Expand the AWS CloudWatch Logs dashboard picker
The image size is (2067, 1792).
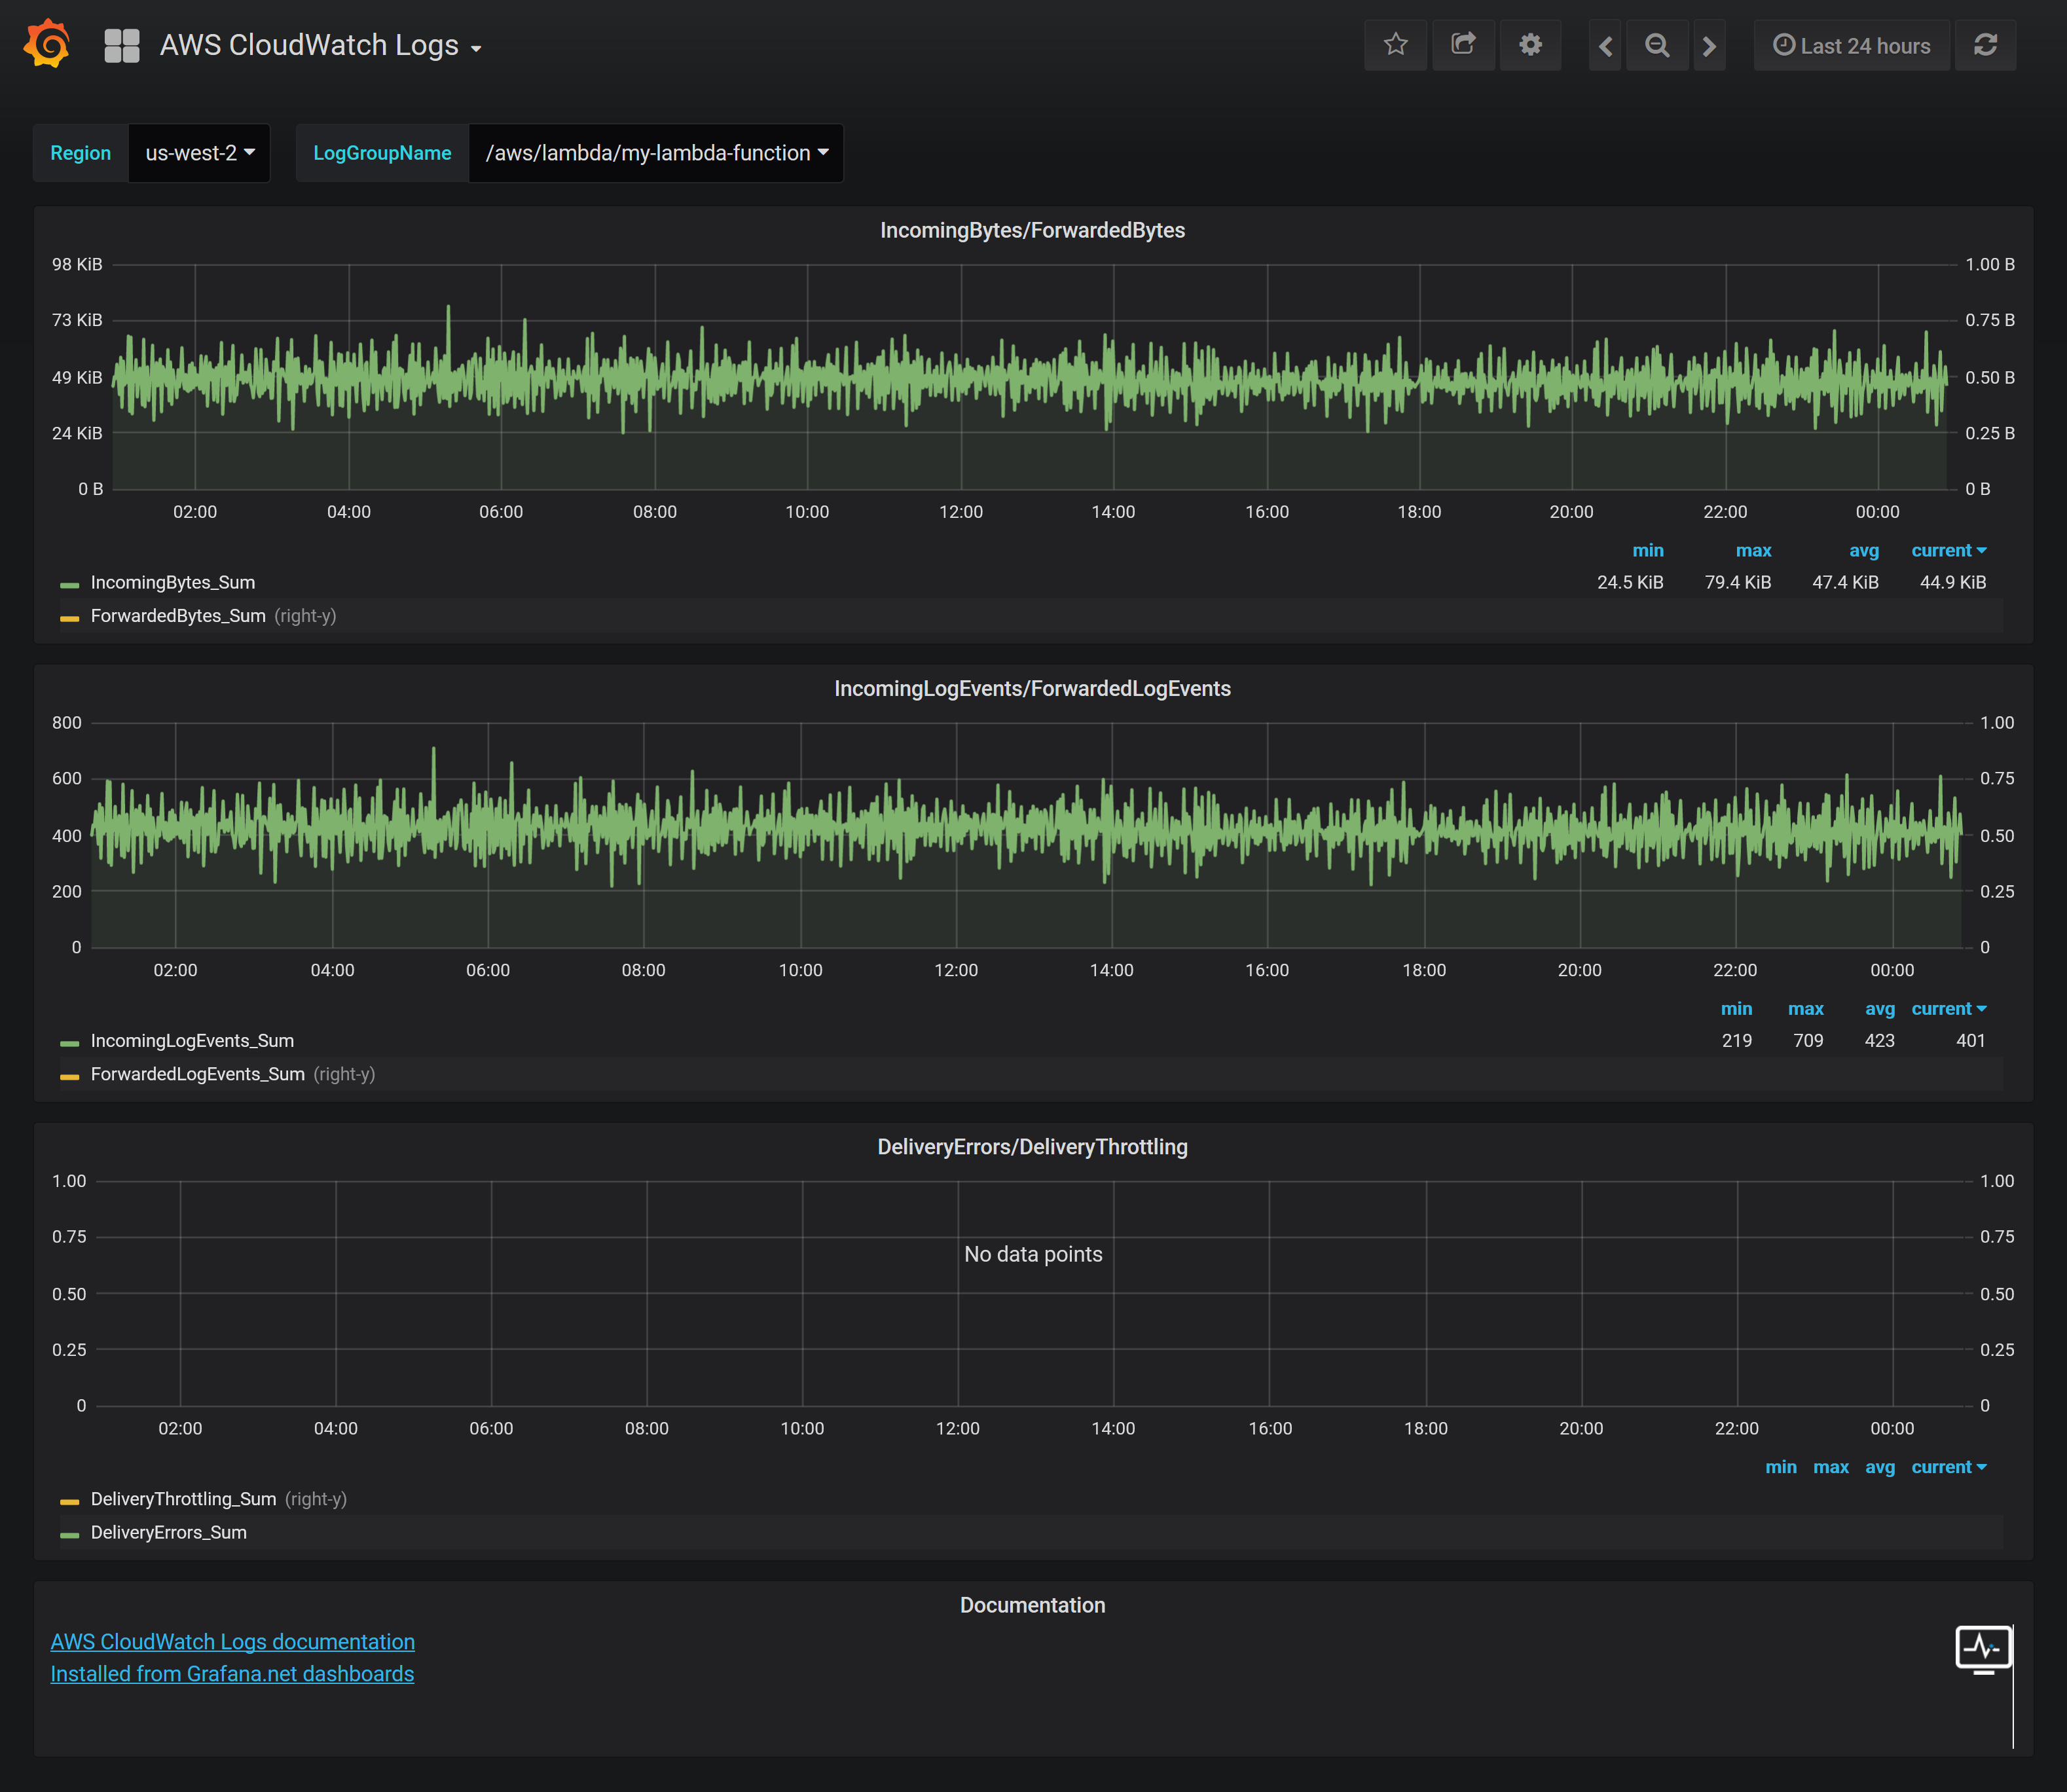point(320,46)
